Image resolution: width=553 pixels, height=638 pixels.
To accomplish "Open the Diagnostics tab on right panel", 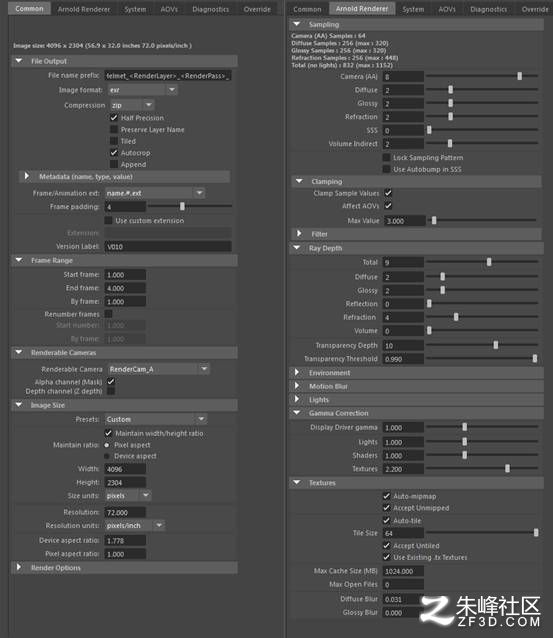I will (x=488, y=9).
